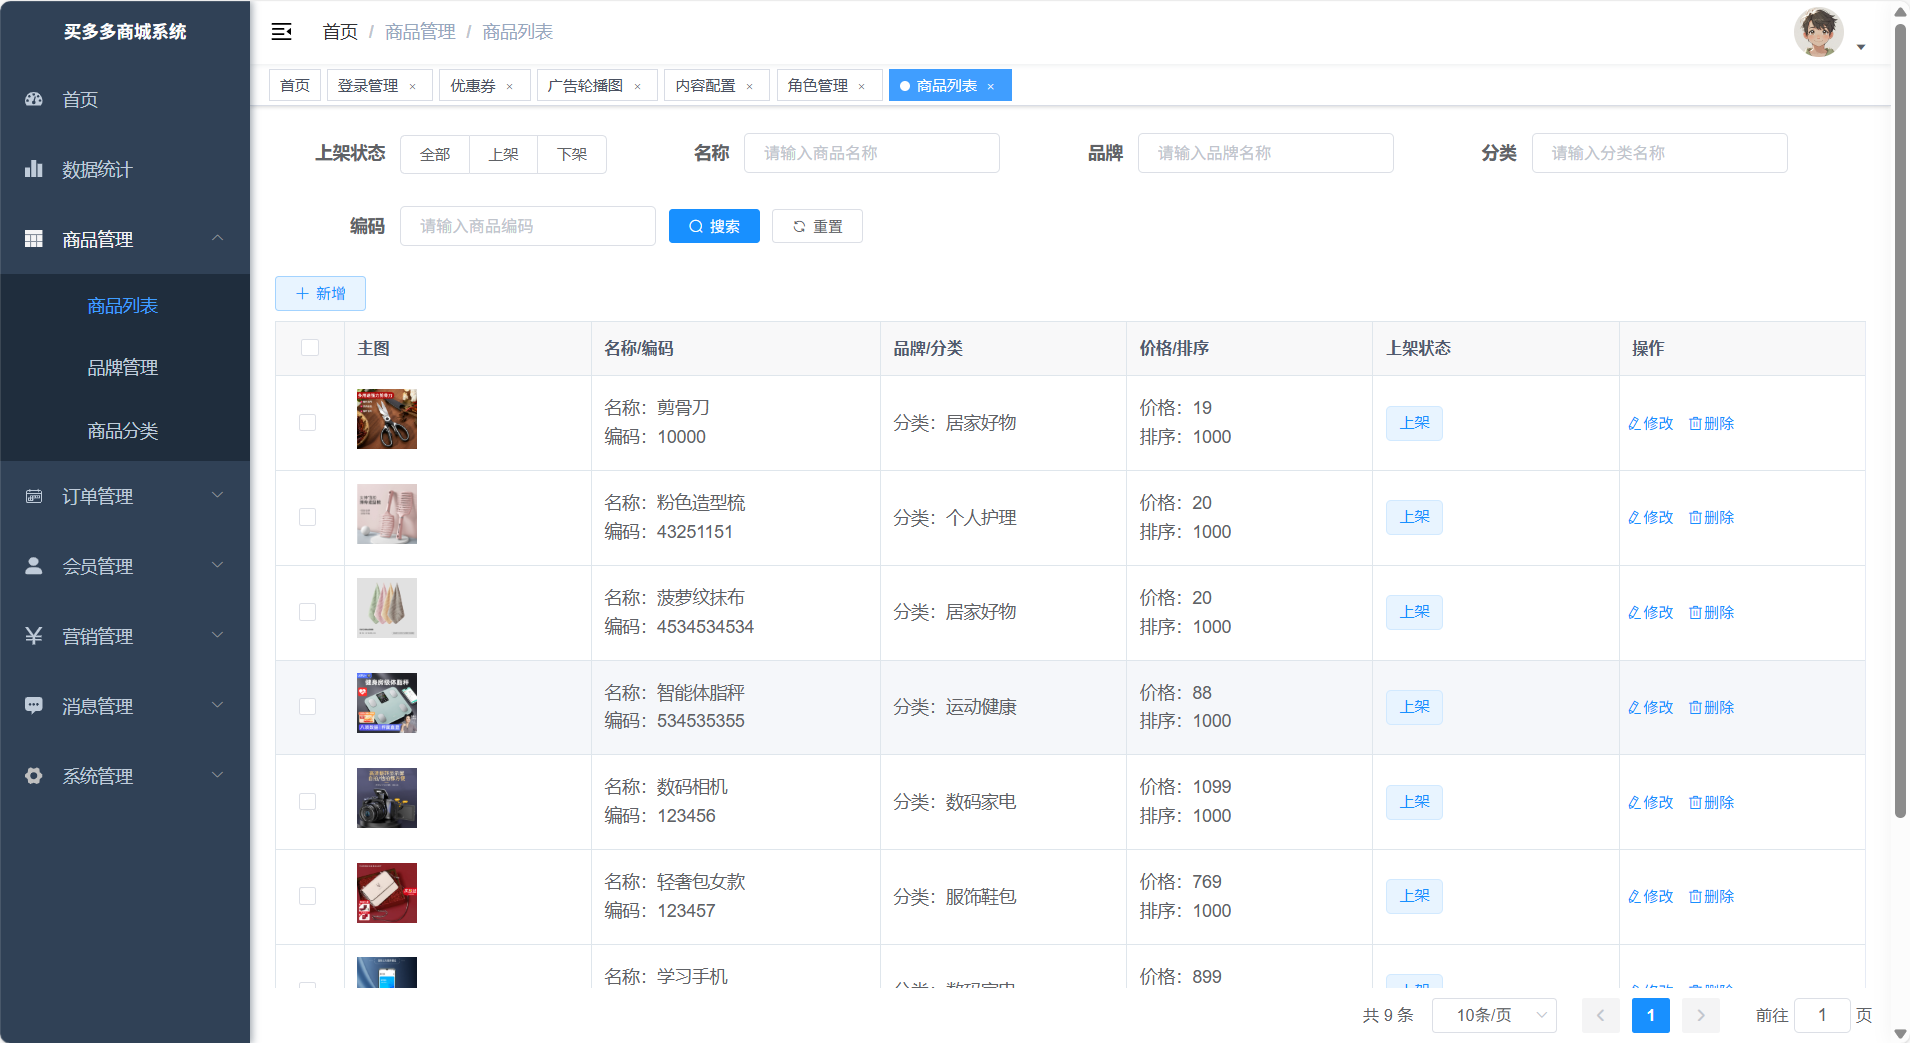
Task: Select the checkbox for 智能体脂秤 row
Action: (x=308, y=707)
